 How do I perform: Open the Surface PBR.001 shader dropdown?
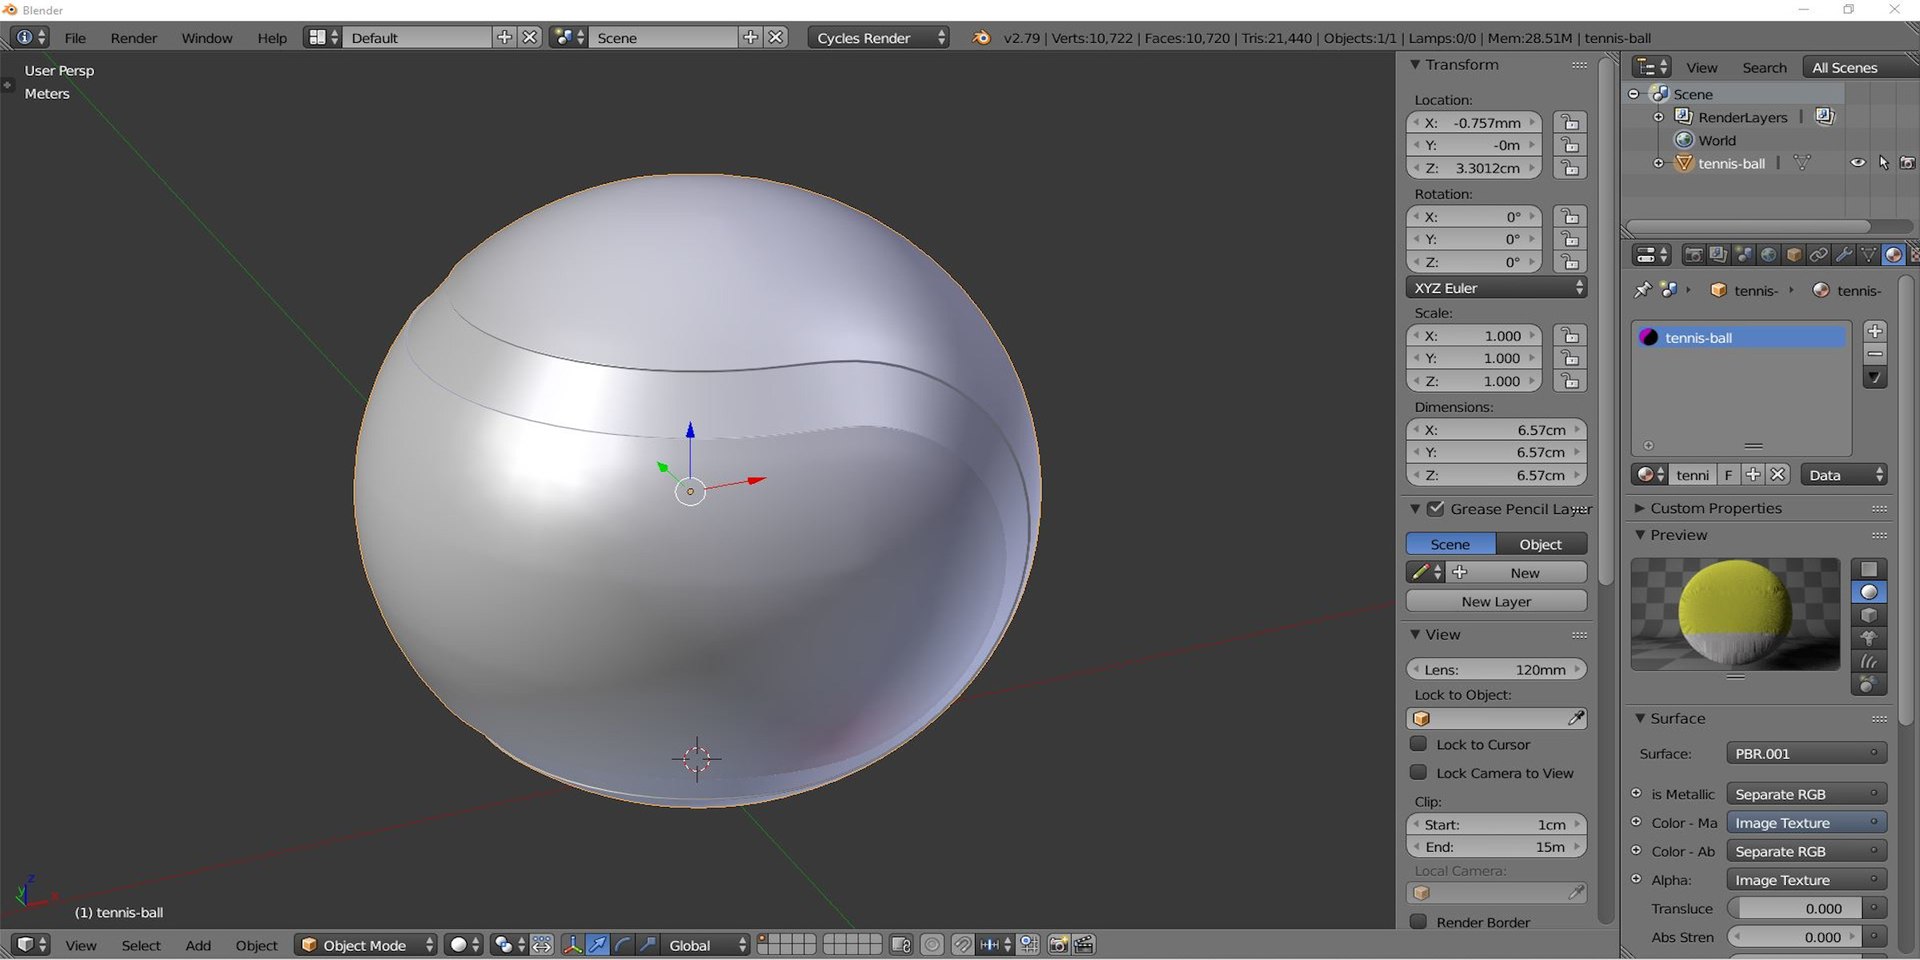1806,753
